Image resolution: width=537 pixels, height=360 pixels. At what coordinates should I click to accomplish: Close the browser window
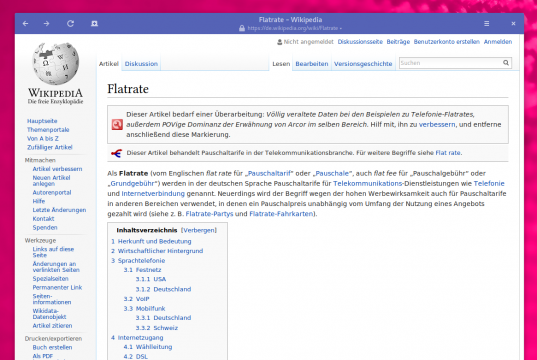pos(513,24)
